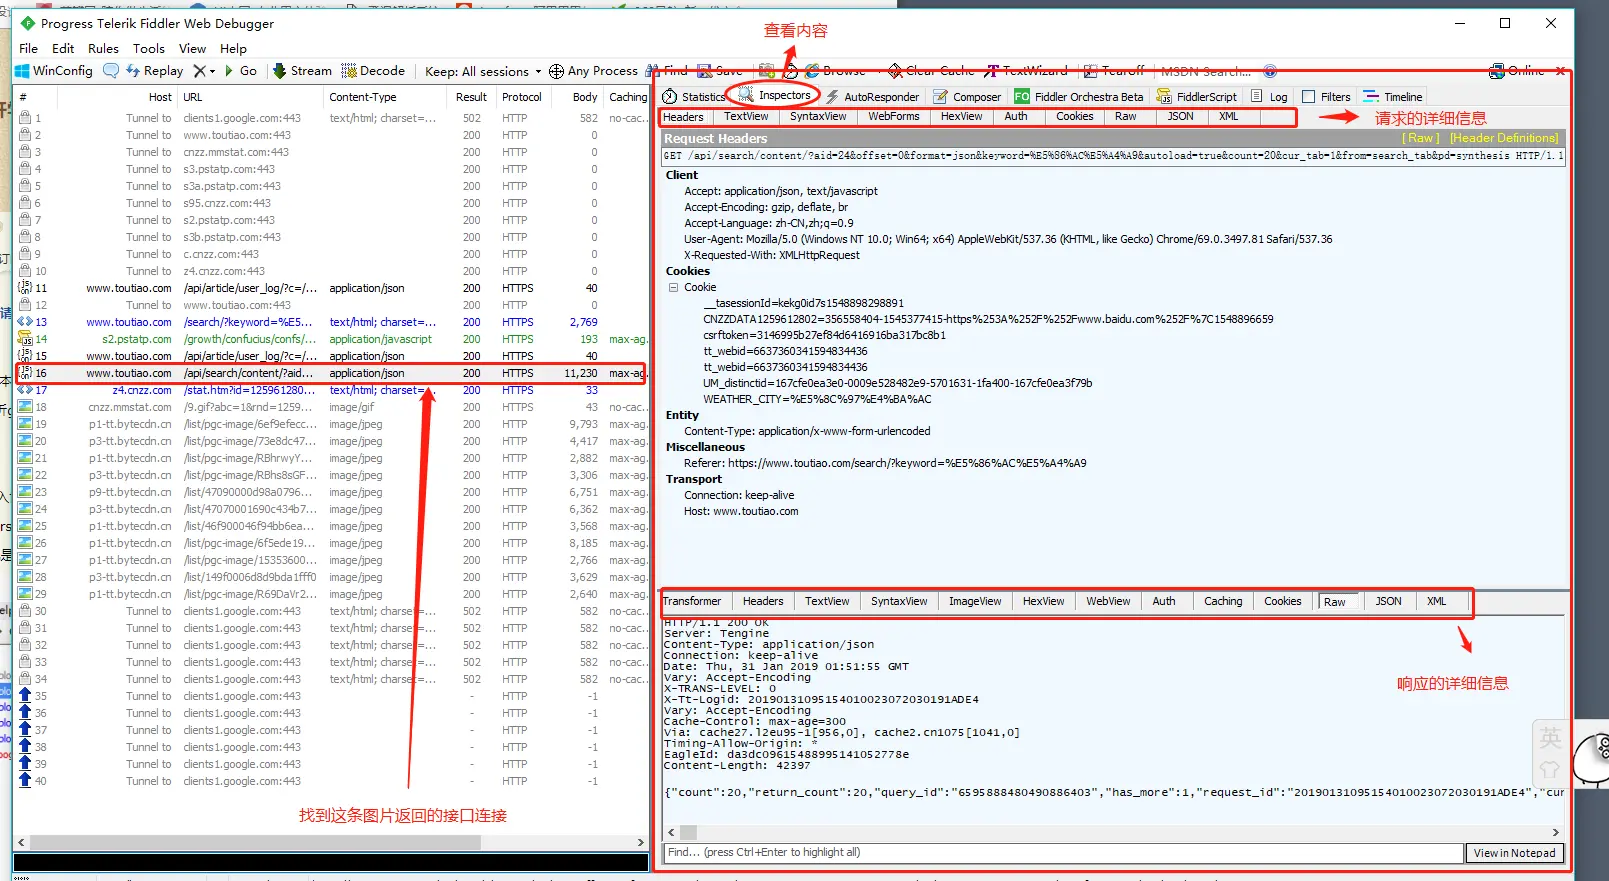Viewport: 1609px width, 881px height.
Task: Click the response pane horizontal scrollbar thumb
Action: click(x=688, y=833)
